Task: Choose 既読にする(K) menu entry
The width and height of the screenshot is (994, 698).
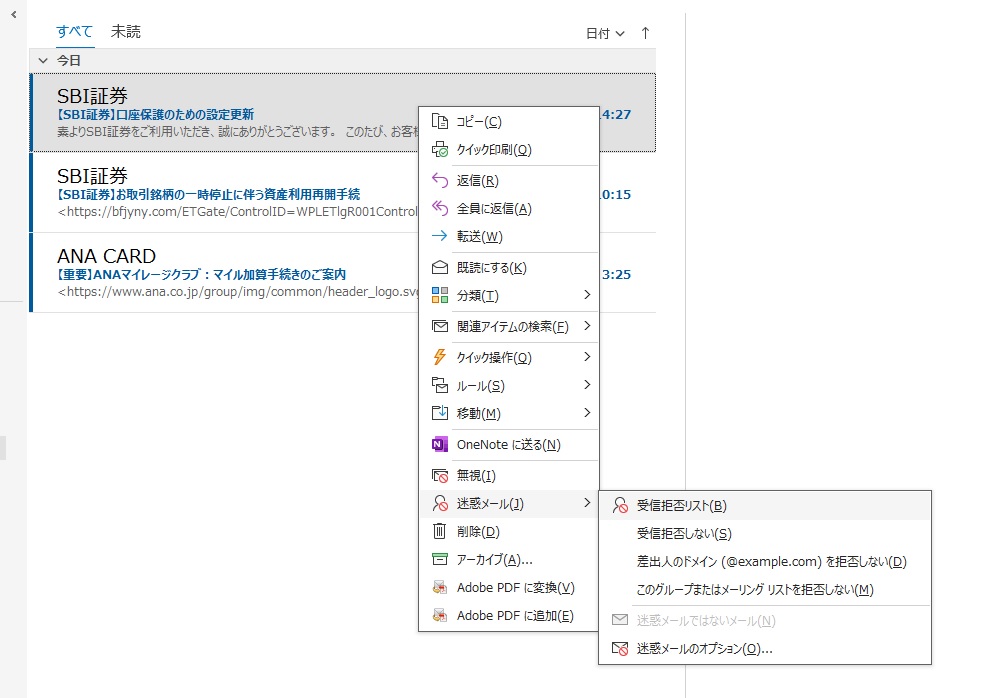Action: (508, 267)
